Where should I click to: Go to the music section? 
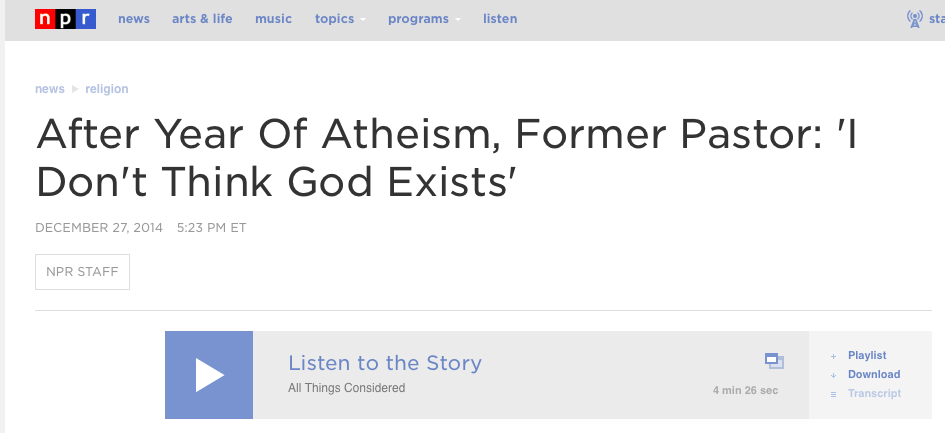click(273, 19)
